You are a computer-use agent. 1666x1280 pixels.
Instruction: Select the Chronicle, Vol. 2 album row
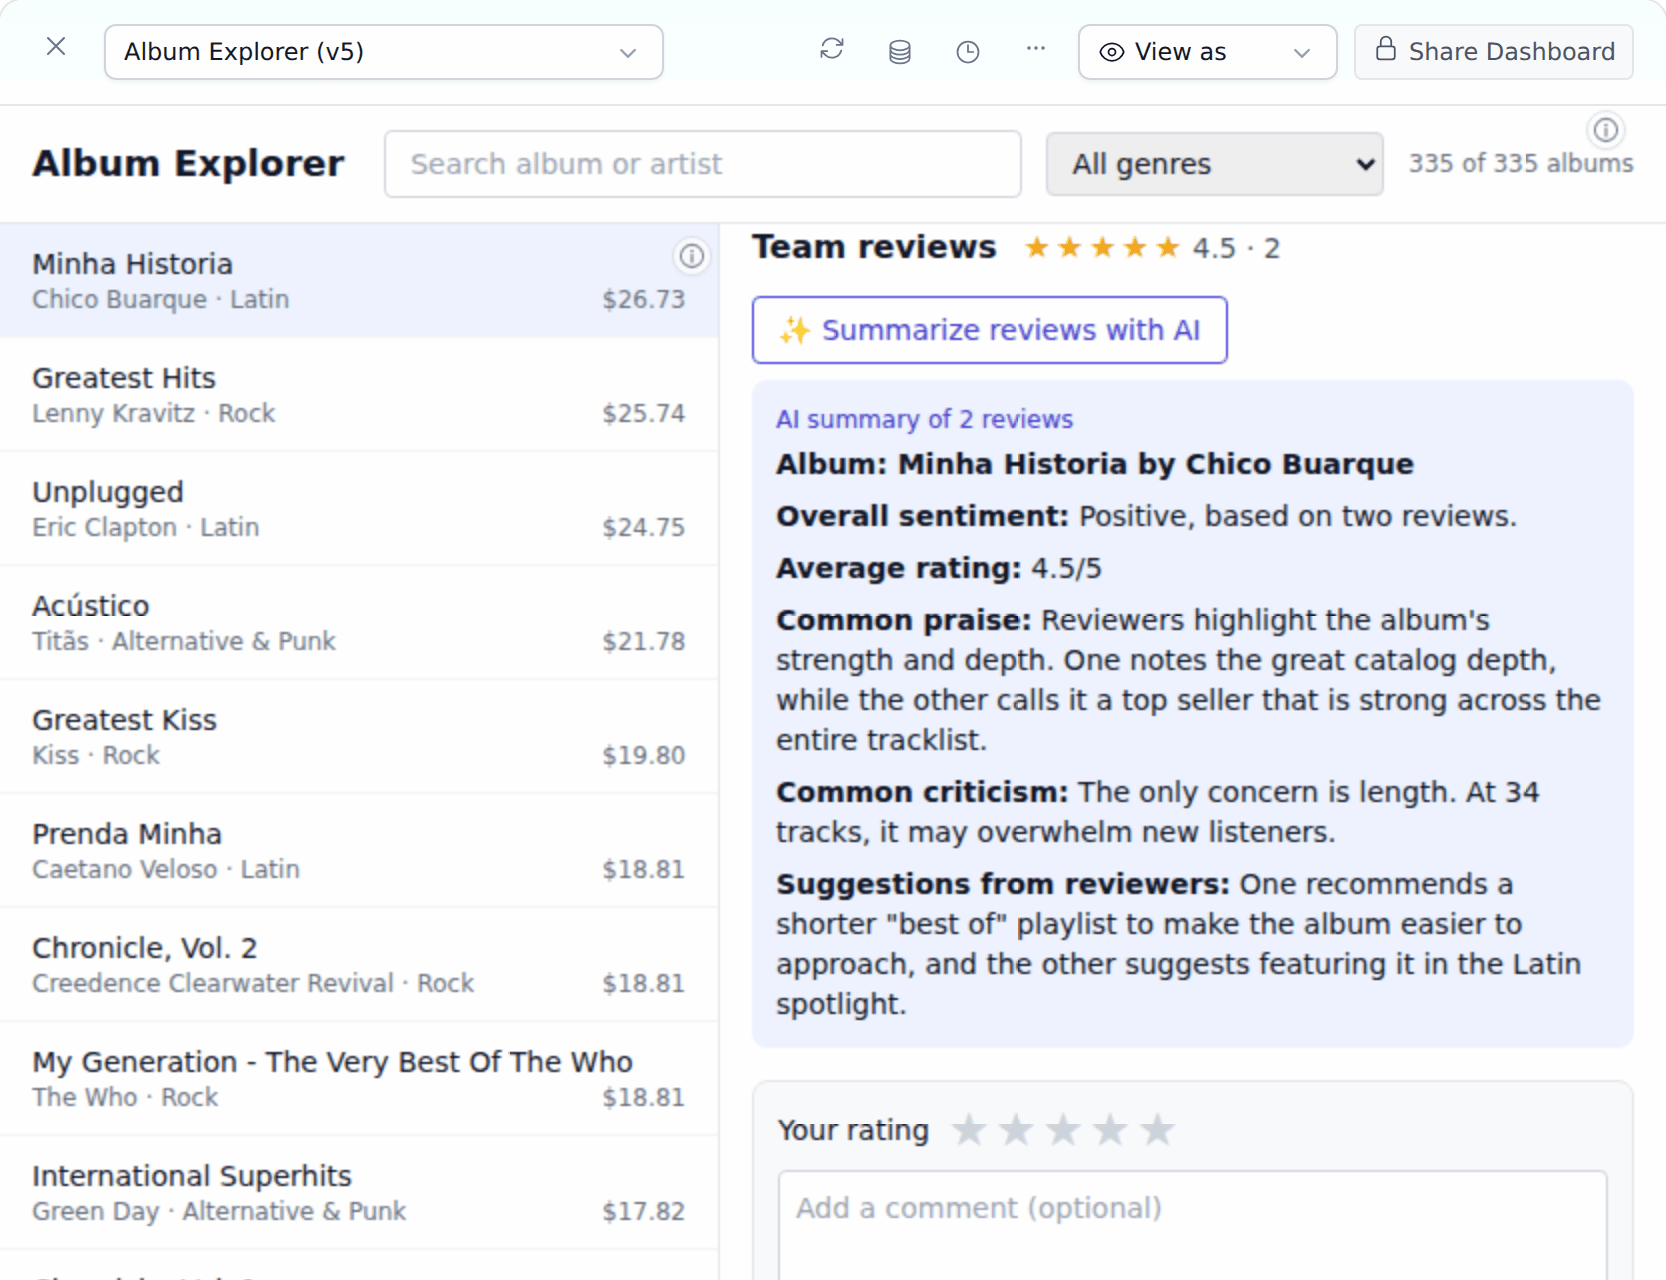click(359, 965)
